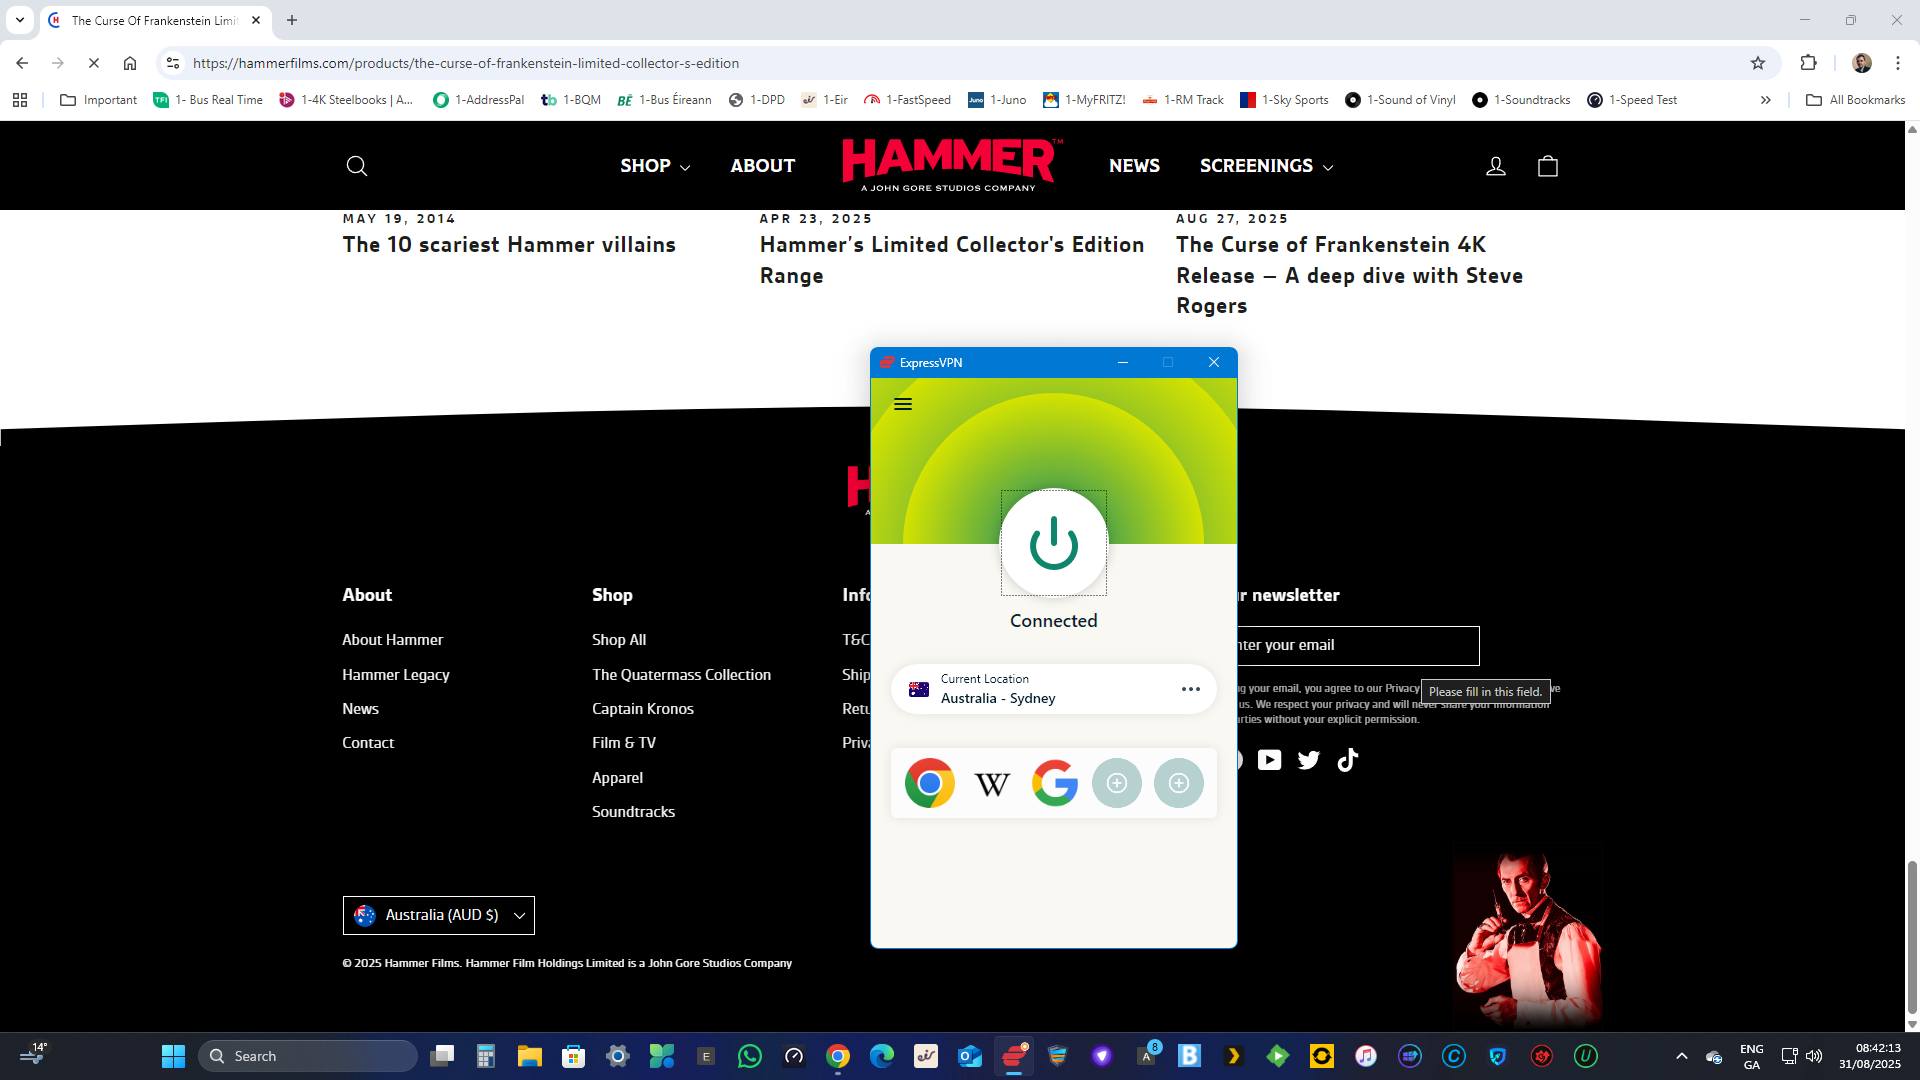Close The Curse Of Frankenstein tab
The image size is (1920, 1080).
click(x=256, y=20)
